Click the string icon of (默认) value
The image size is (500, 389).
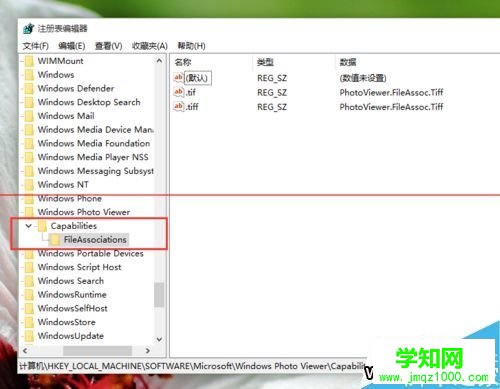(x=179, y=78)
